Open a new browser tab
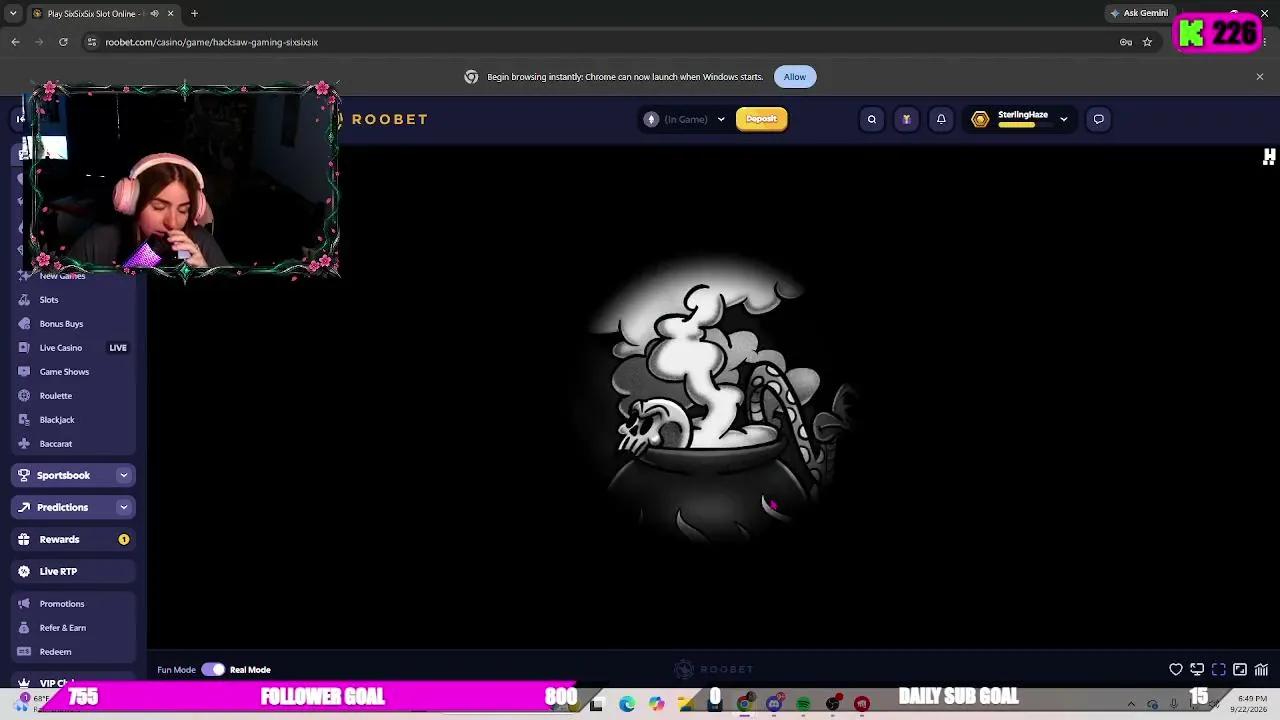This screenshot has height=720, width=1280. click(194, 13)
